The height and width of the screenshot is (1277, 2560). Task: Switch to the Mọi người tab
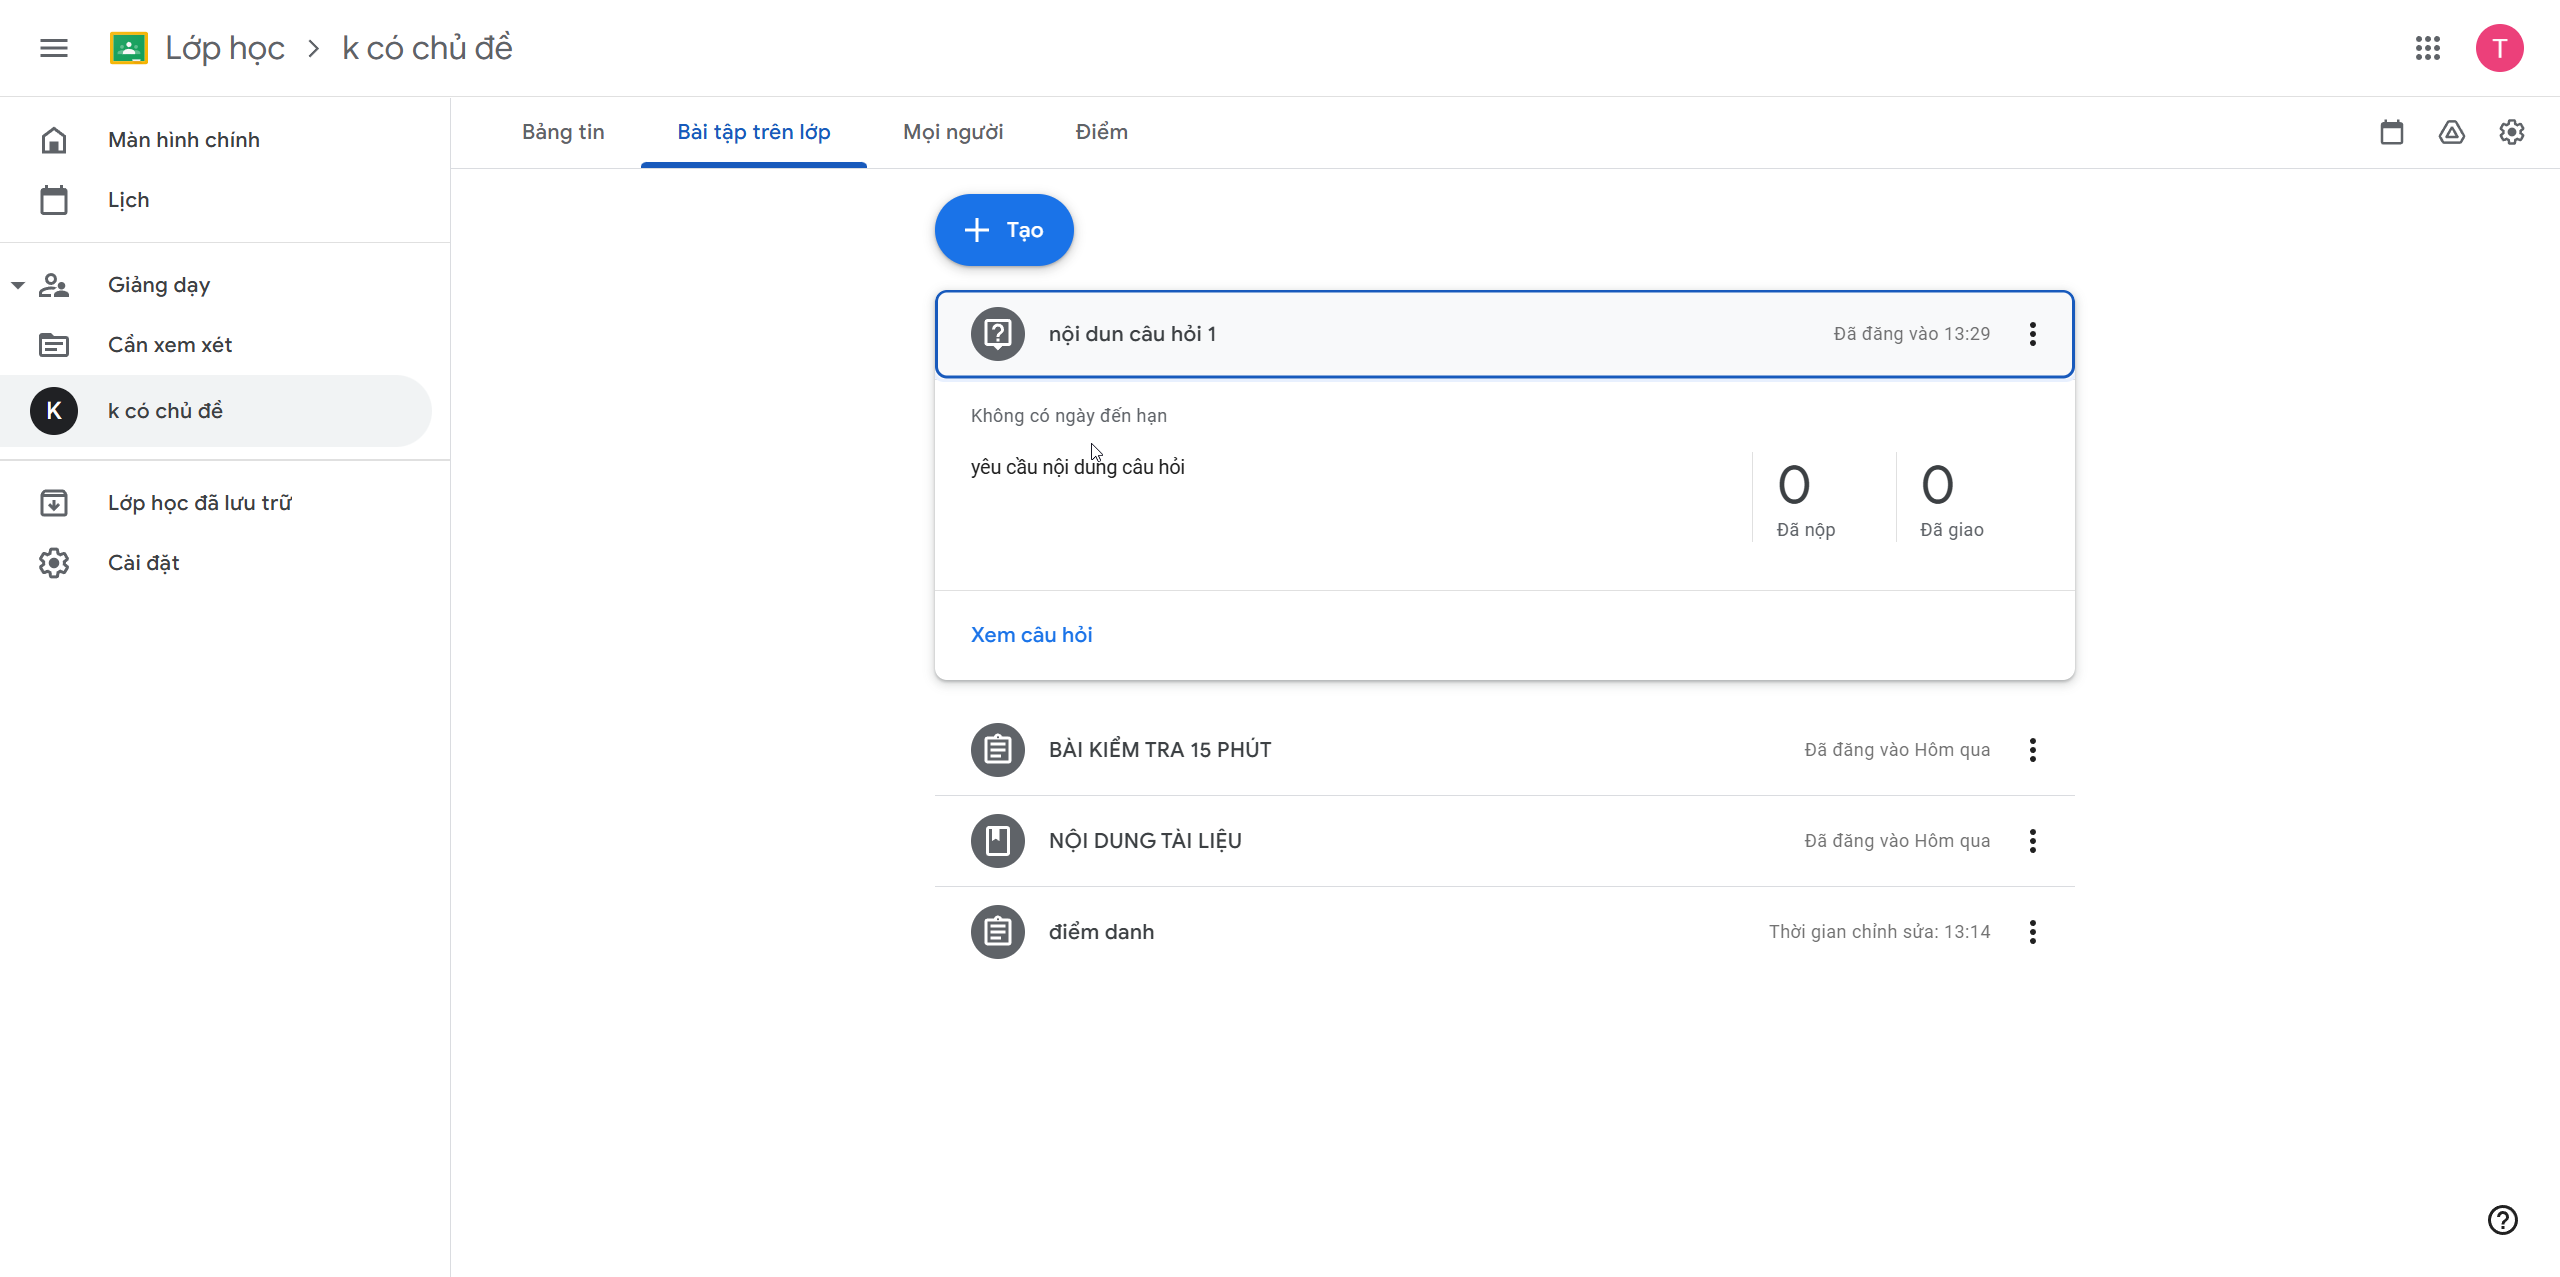tap(953, 132)
